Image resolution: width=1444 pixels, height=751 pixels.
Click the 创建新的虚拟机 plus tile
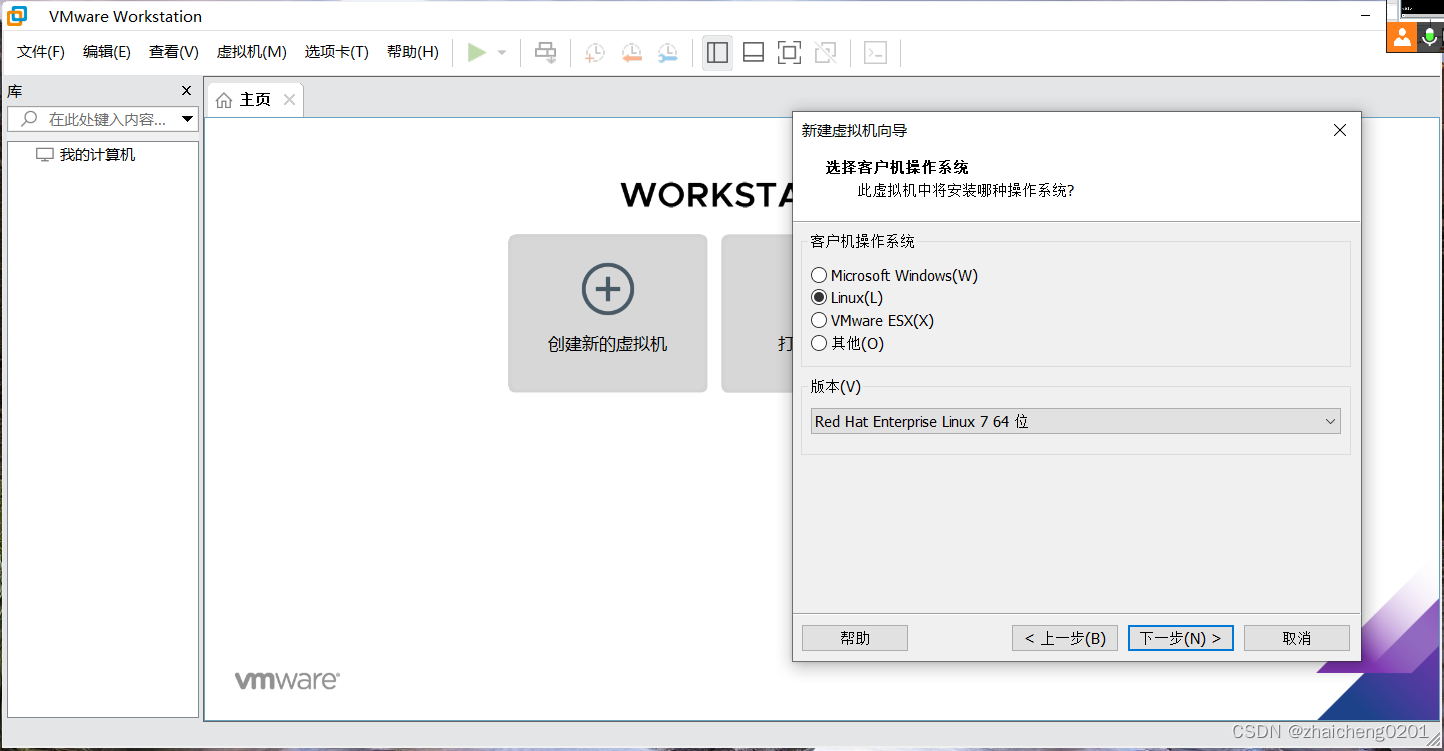tap(608, 313)
